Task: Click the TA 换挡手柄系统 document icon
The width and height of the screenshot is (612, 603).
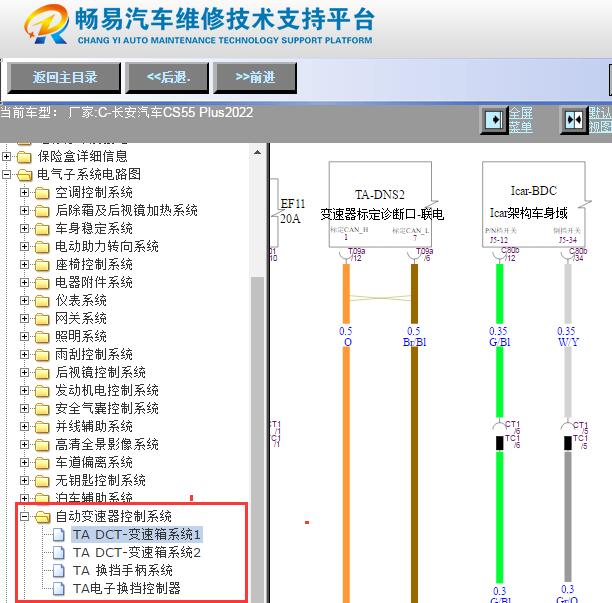Action: 59,570
